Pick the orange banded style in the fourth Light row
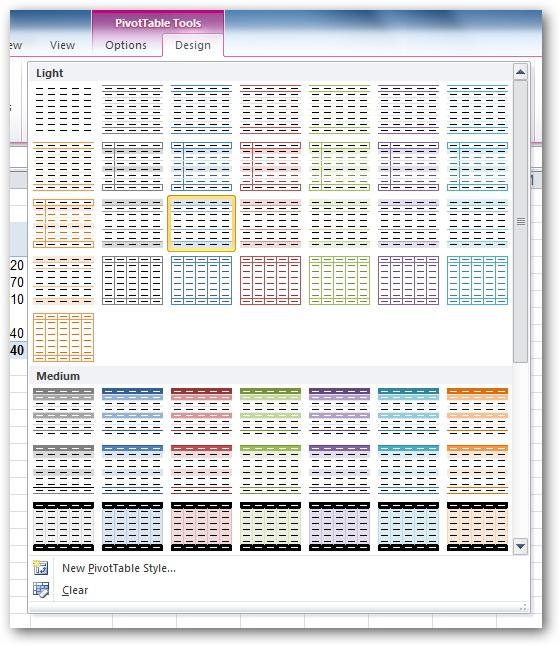Screen dimensions: 560x646 click(x=63, y=281)
